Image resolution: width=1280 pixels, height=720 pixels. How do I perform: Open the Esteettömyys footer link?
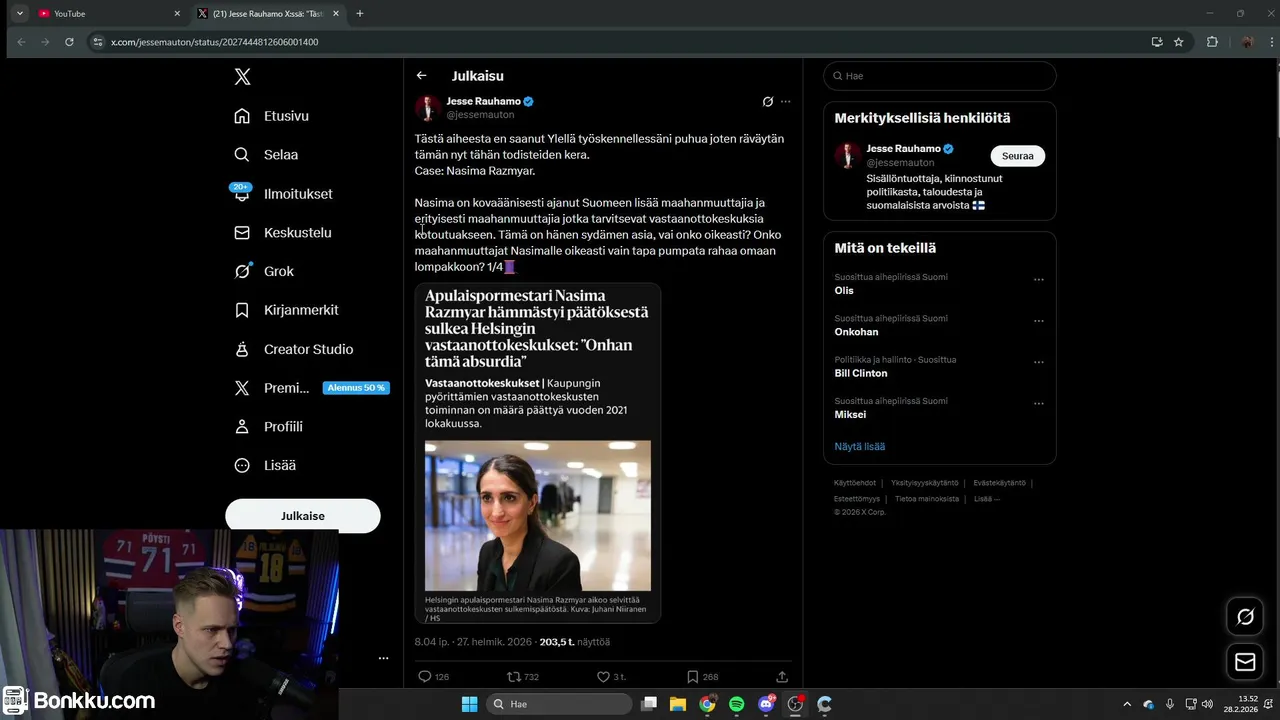tap(857, 498)
